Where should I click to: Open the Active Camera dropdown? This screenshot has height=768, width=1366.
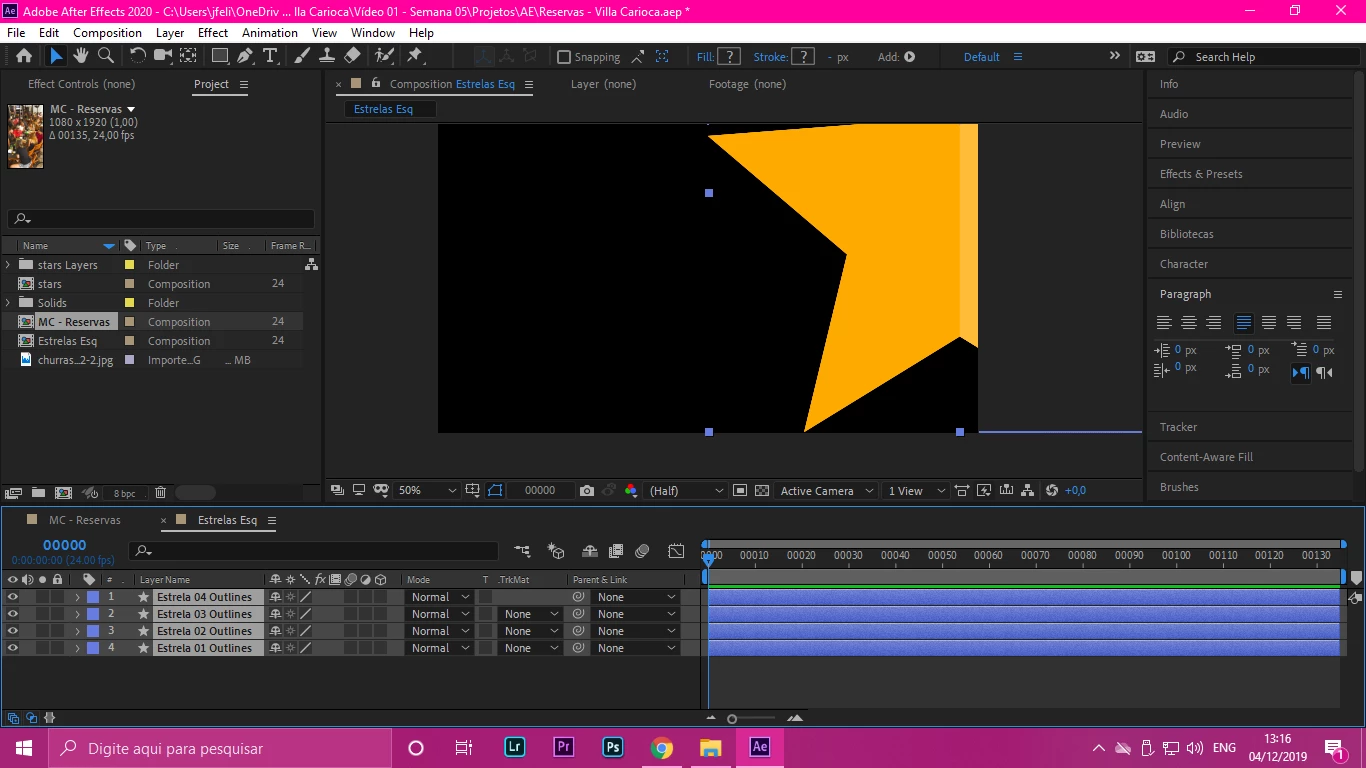point(826,491)
